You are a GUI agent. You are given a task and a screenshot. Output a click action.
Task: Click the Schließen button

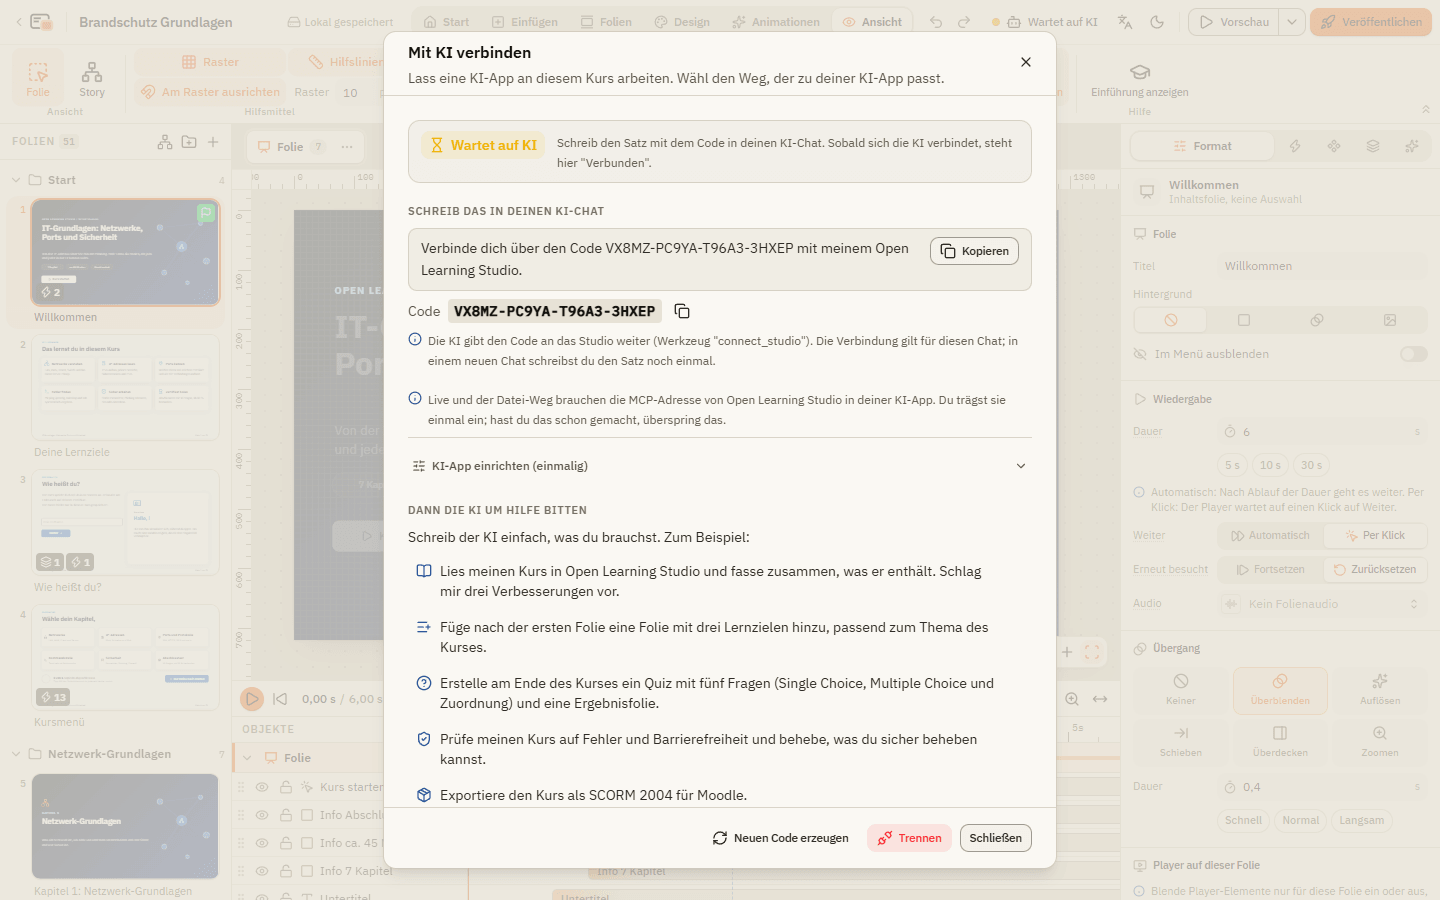pos(995,838)
